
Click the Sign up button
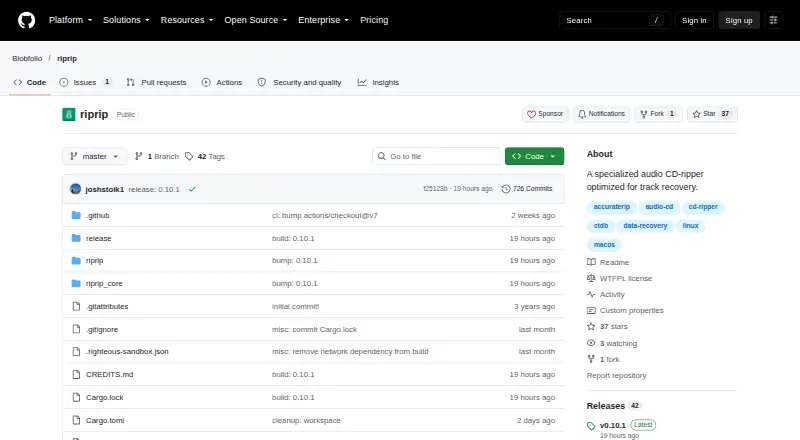(x=739, y=20)
